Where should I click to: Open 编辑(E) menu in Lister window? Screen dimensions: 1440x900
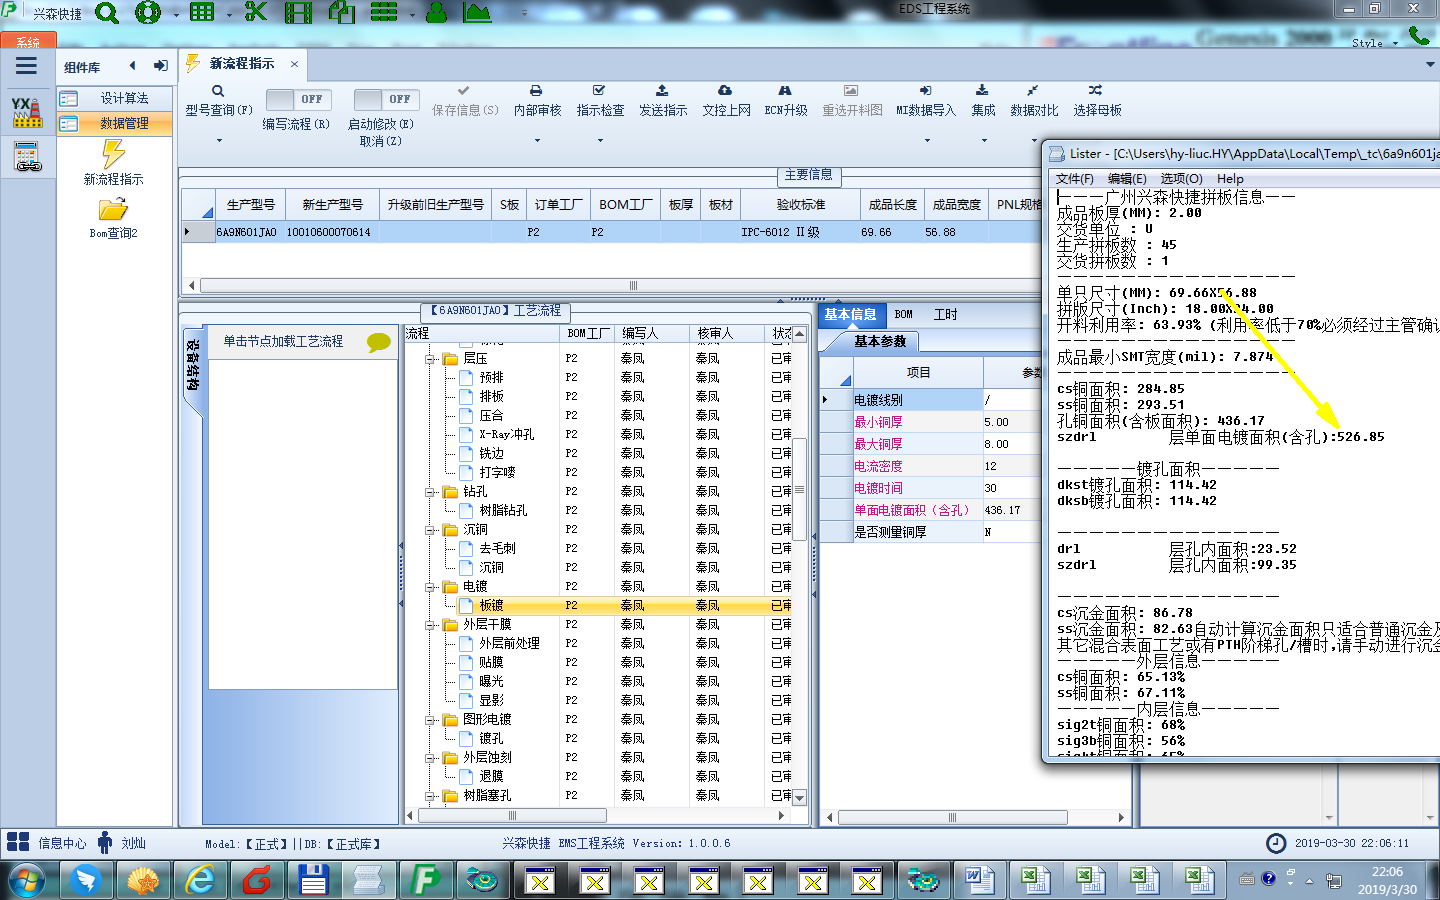(1127, 178)
